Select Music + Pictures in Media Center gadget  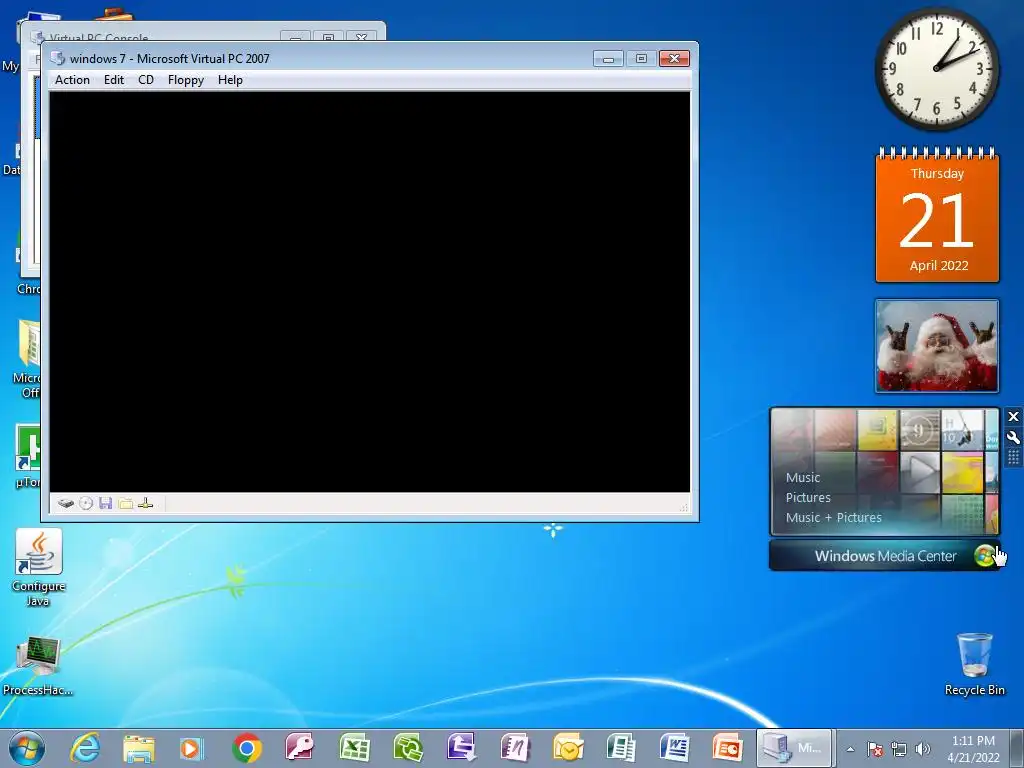(833, 517)
